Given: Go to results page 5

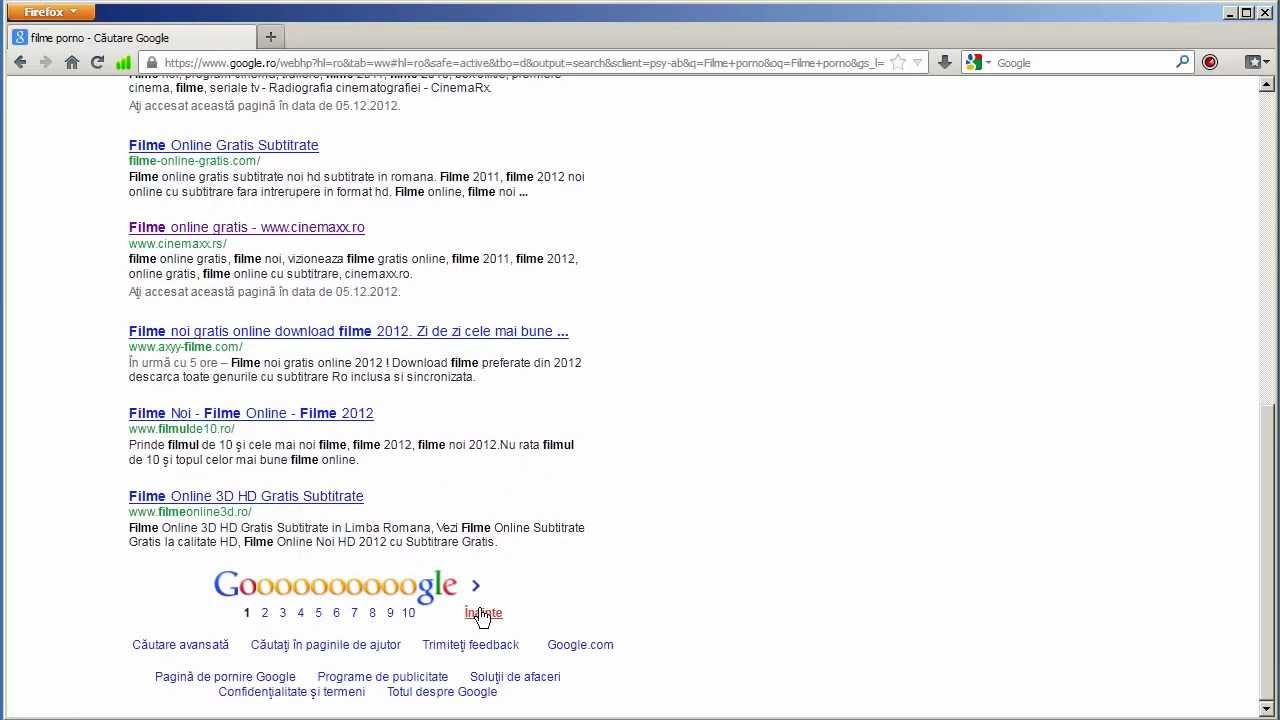Looking at the screenshot, I should pyautogui.click(x=318, y=613).
